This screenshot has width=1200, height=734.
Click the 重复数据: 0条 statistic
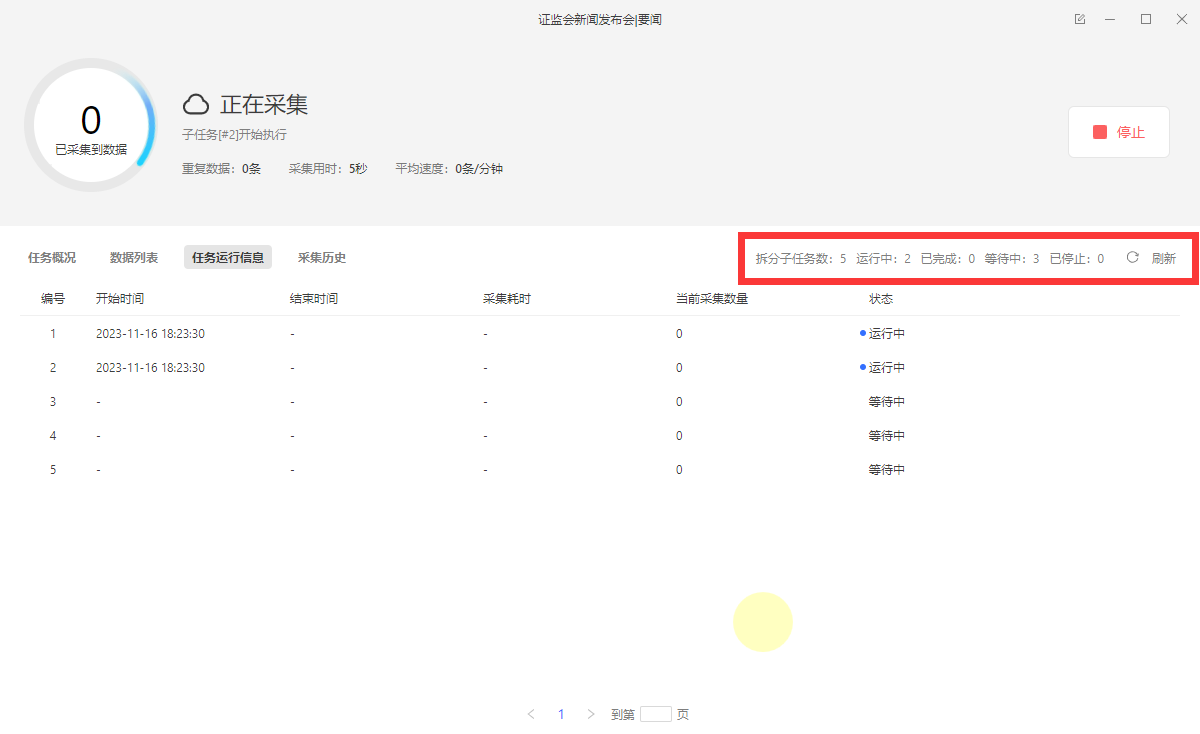221,169
